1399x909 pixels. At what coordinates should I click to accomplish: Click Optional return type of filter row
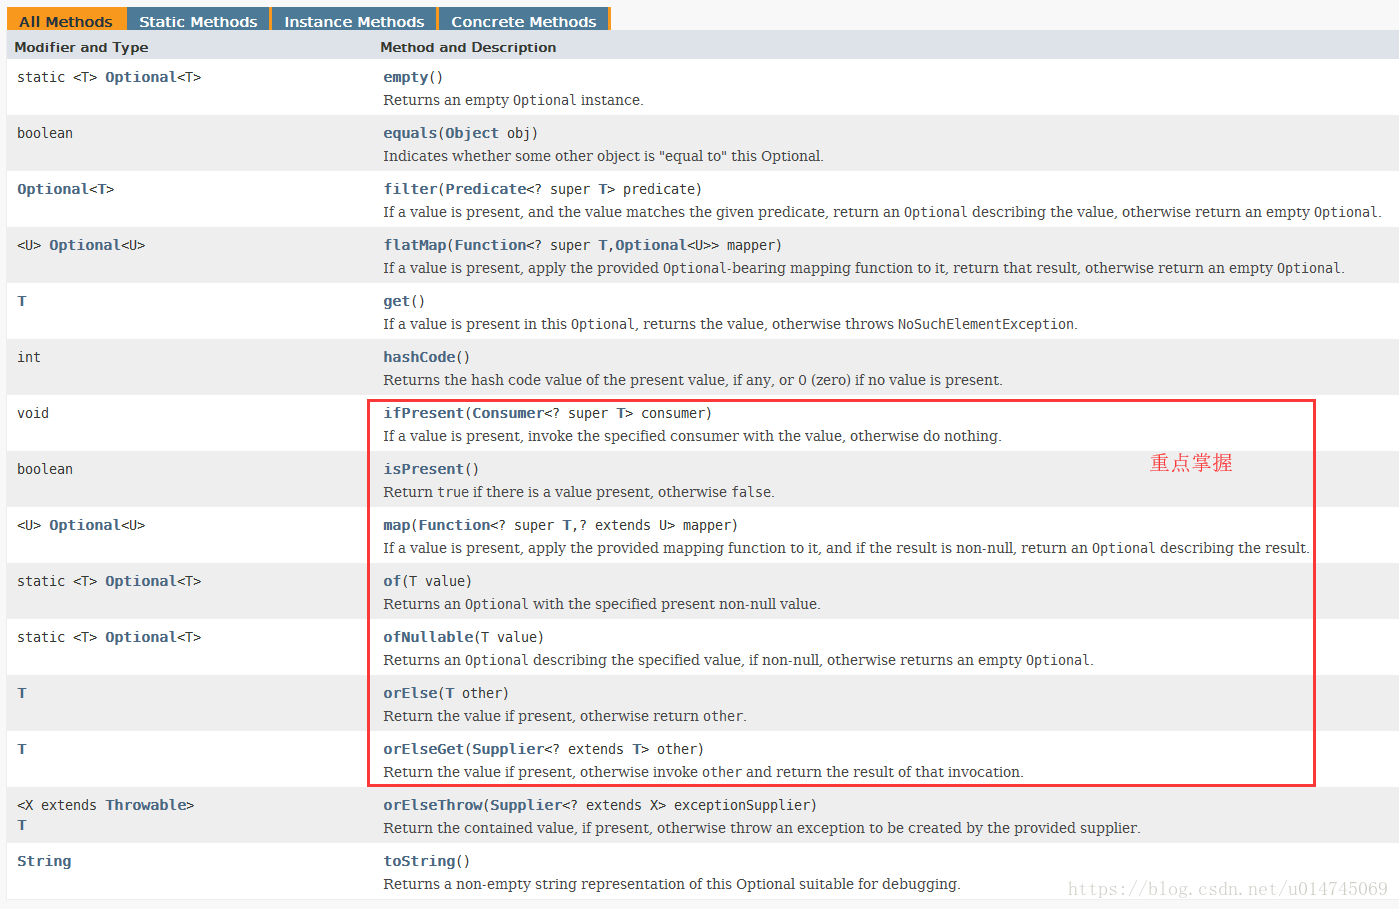tap(53, 189)
